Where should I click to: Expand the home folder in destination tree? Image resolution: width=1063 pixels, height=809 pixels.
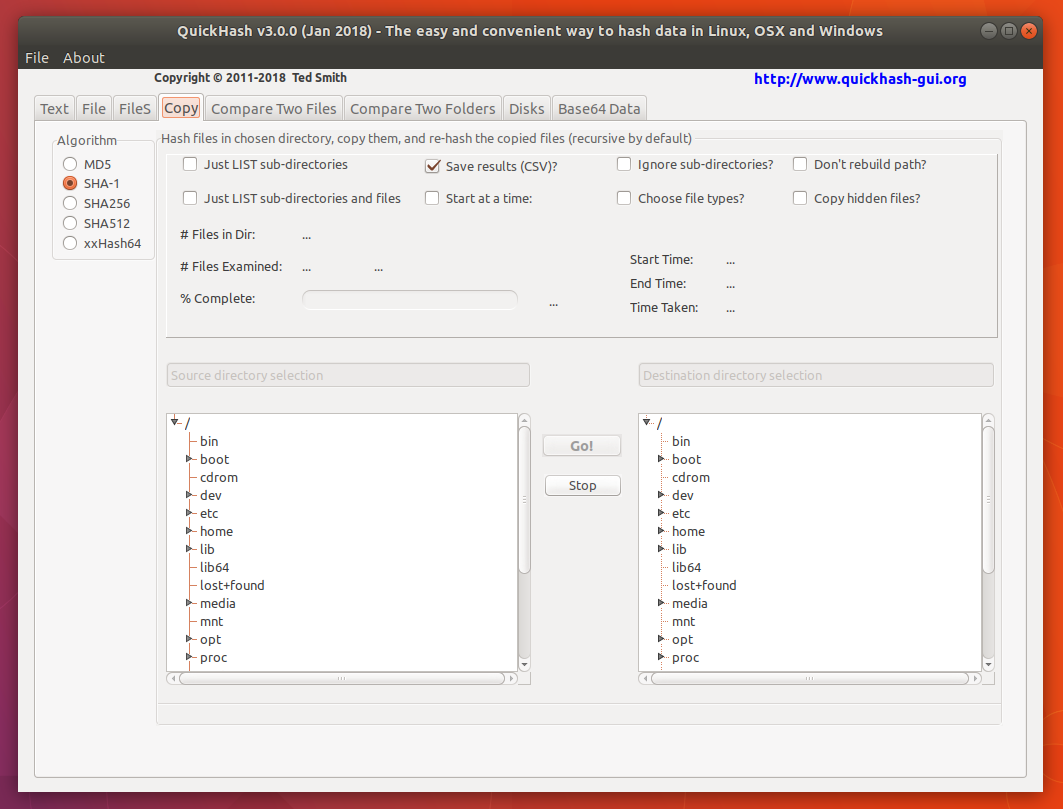[x=660, y=531]
